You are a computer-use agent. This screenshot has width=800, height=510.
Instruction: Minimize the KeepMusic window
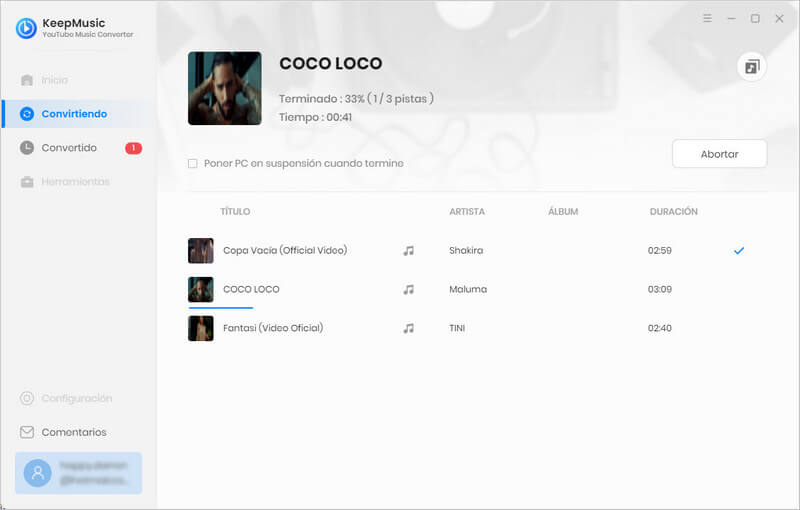pyautogui.click(x=731, y=18)
